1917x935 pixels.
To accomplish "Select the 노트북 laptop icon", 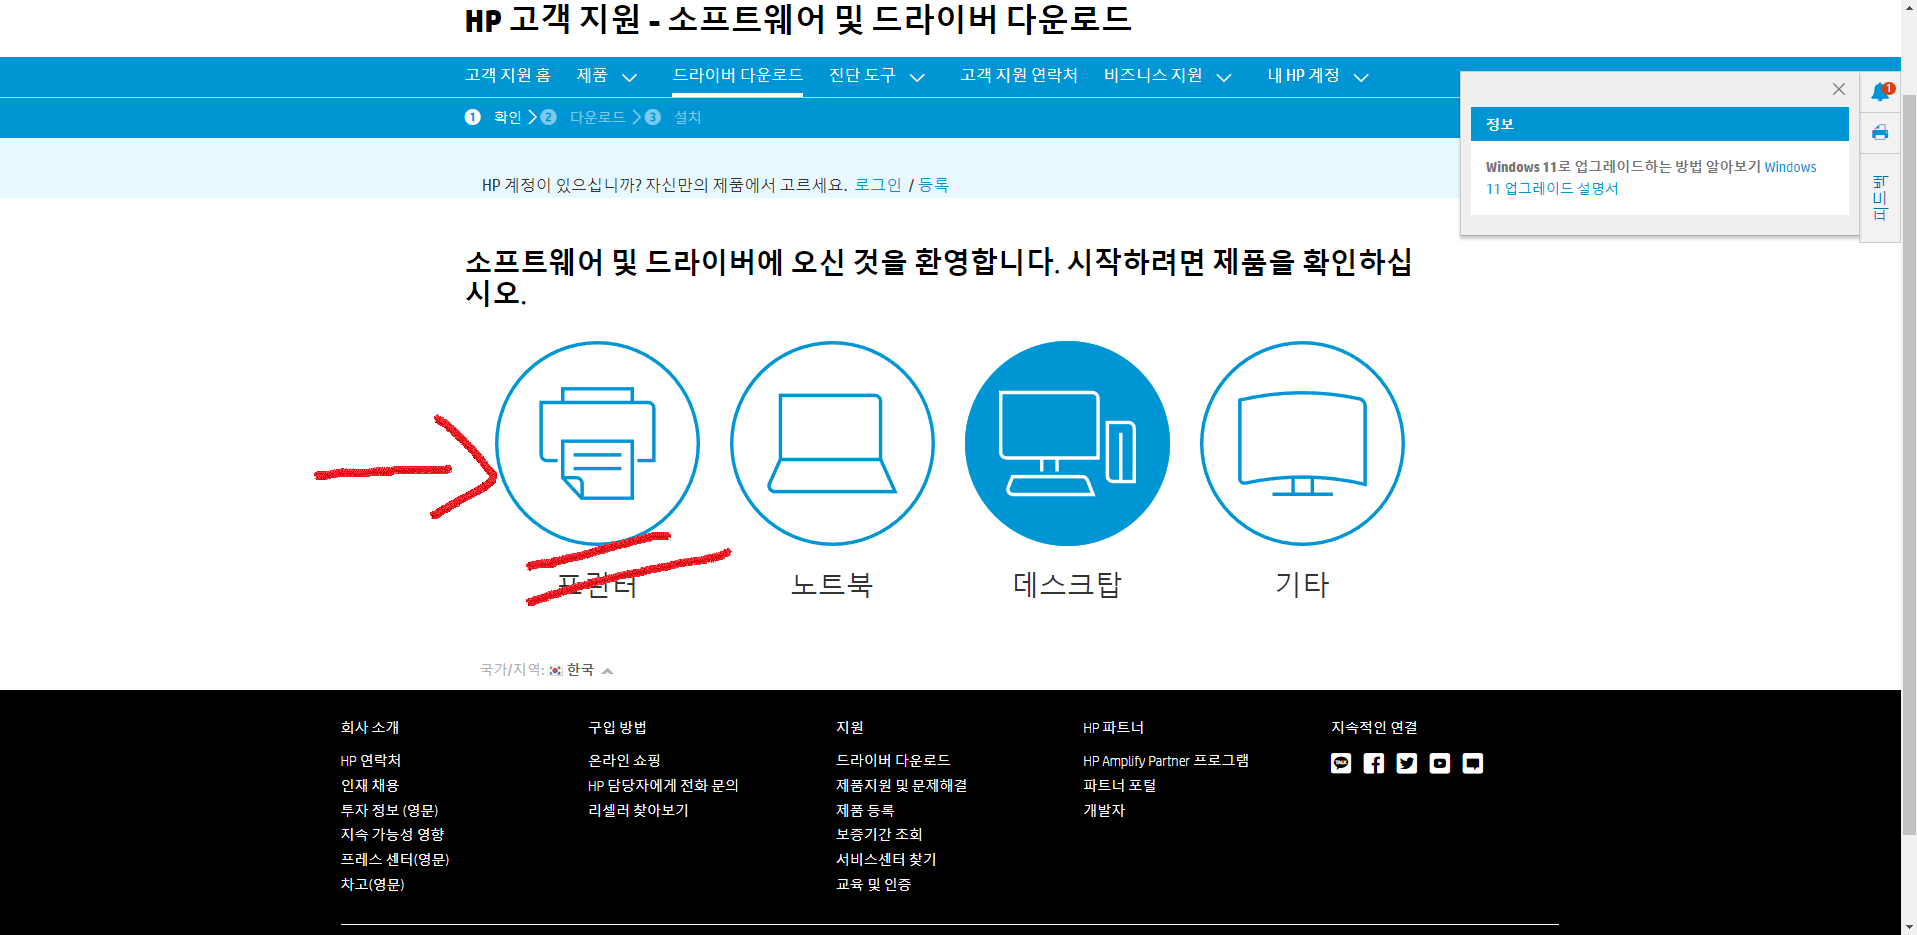I will [x=832, y=443].
